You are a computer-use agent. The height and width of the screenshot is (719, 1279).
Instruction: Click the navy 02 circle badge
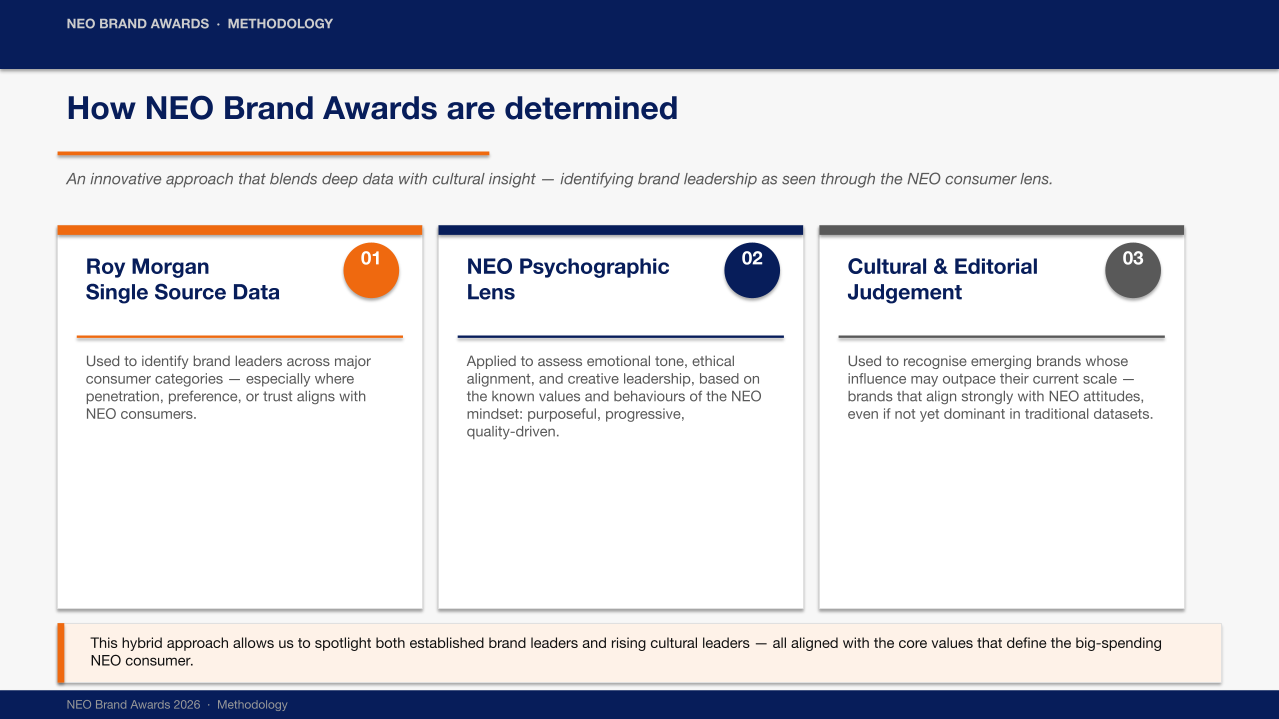(x=752, y=270)
